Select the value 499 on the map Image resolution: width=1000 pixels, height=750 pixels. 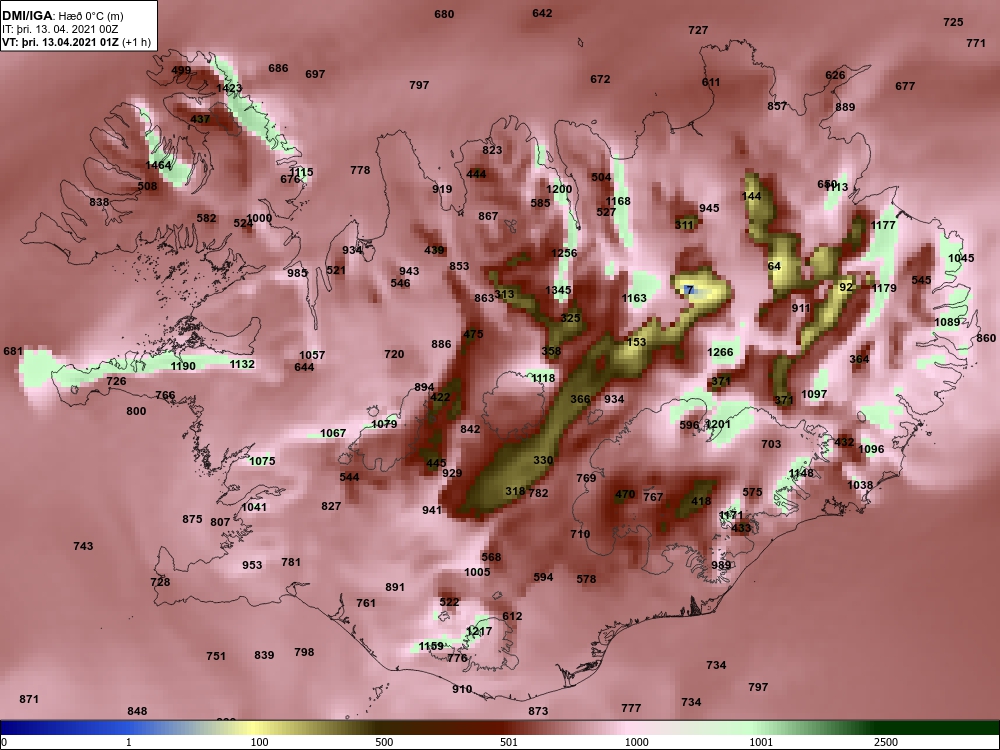pyautogui.click(x=181, y=70)
